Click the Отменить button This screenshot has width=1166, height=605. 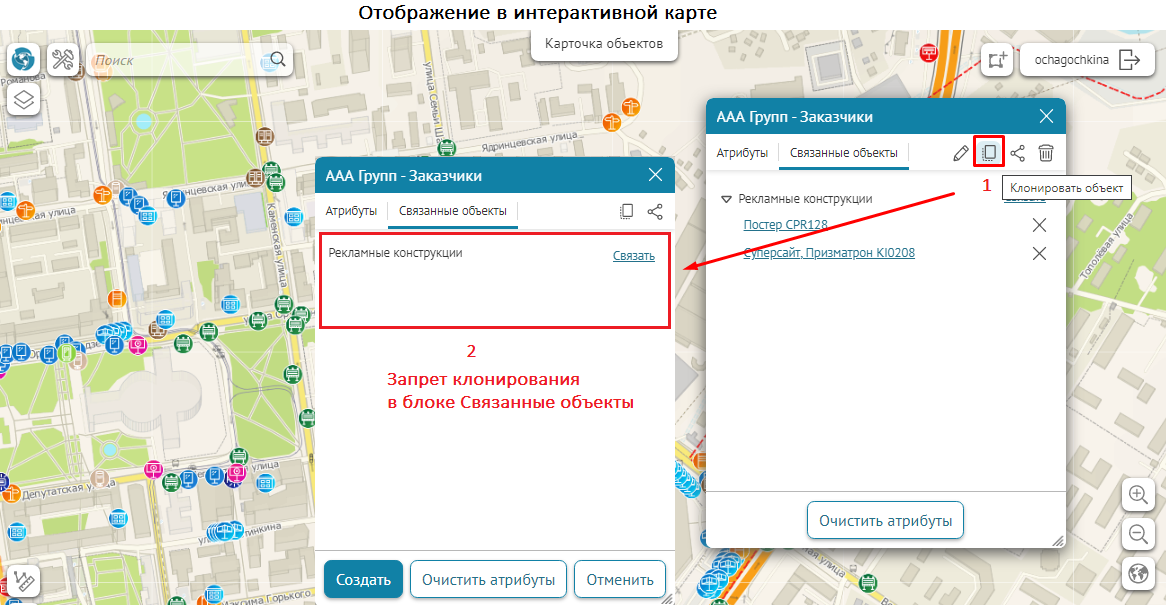(x=619, y=579)
